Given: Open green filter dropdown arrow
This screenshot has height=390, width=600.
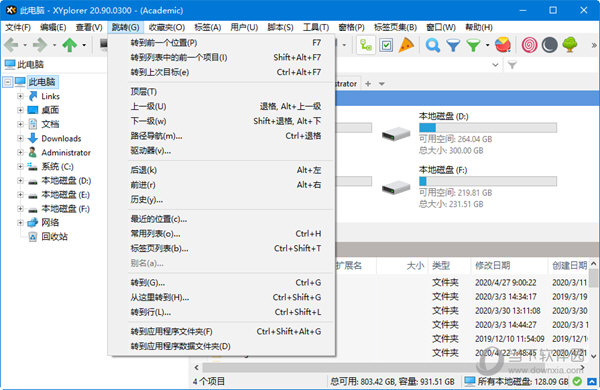Looking at the screenshot, I should click(487, 45).
